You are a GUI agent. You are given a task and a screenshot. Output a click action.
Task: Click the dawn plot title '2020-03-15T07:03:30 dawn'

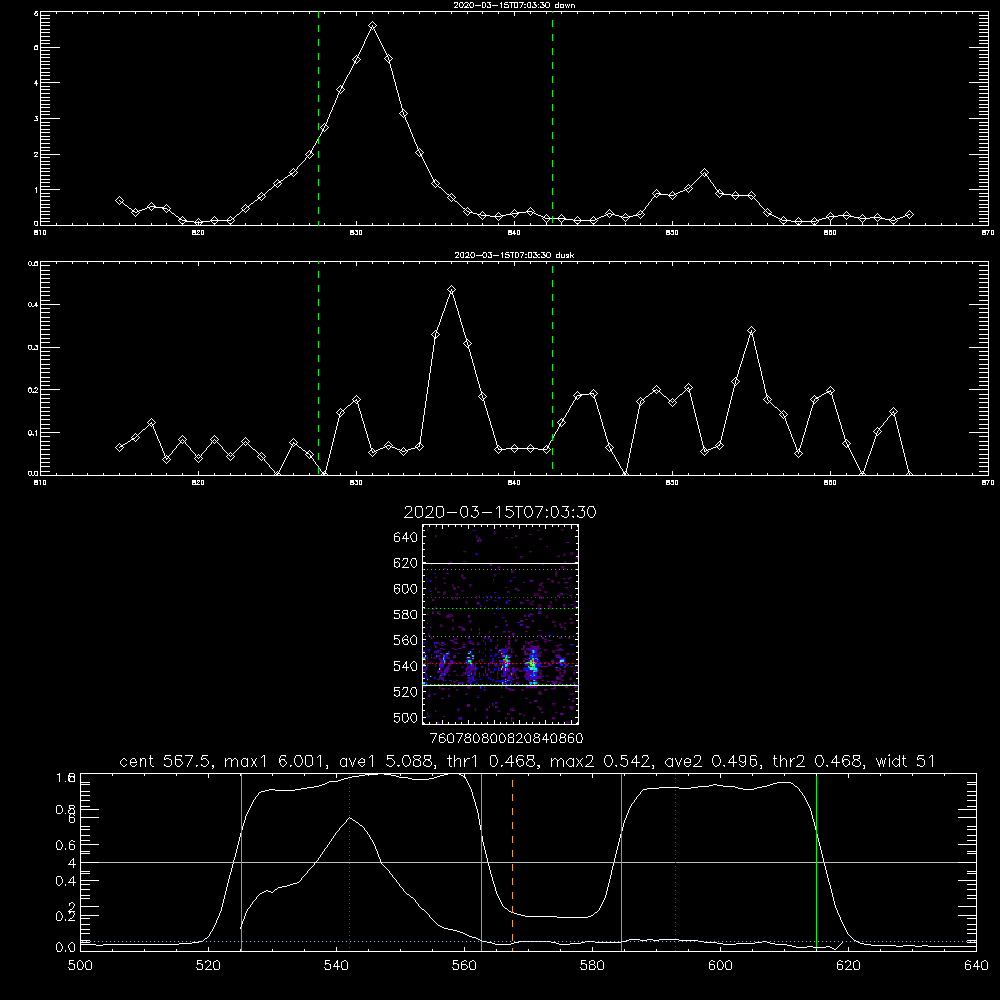514,4
